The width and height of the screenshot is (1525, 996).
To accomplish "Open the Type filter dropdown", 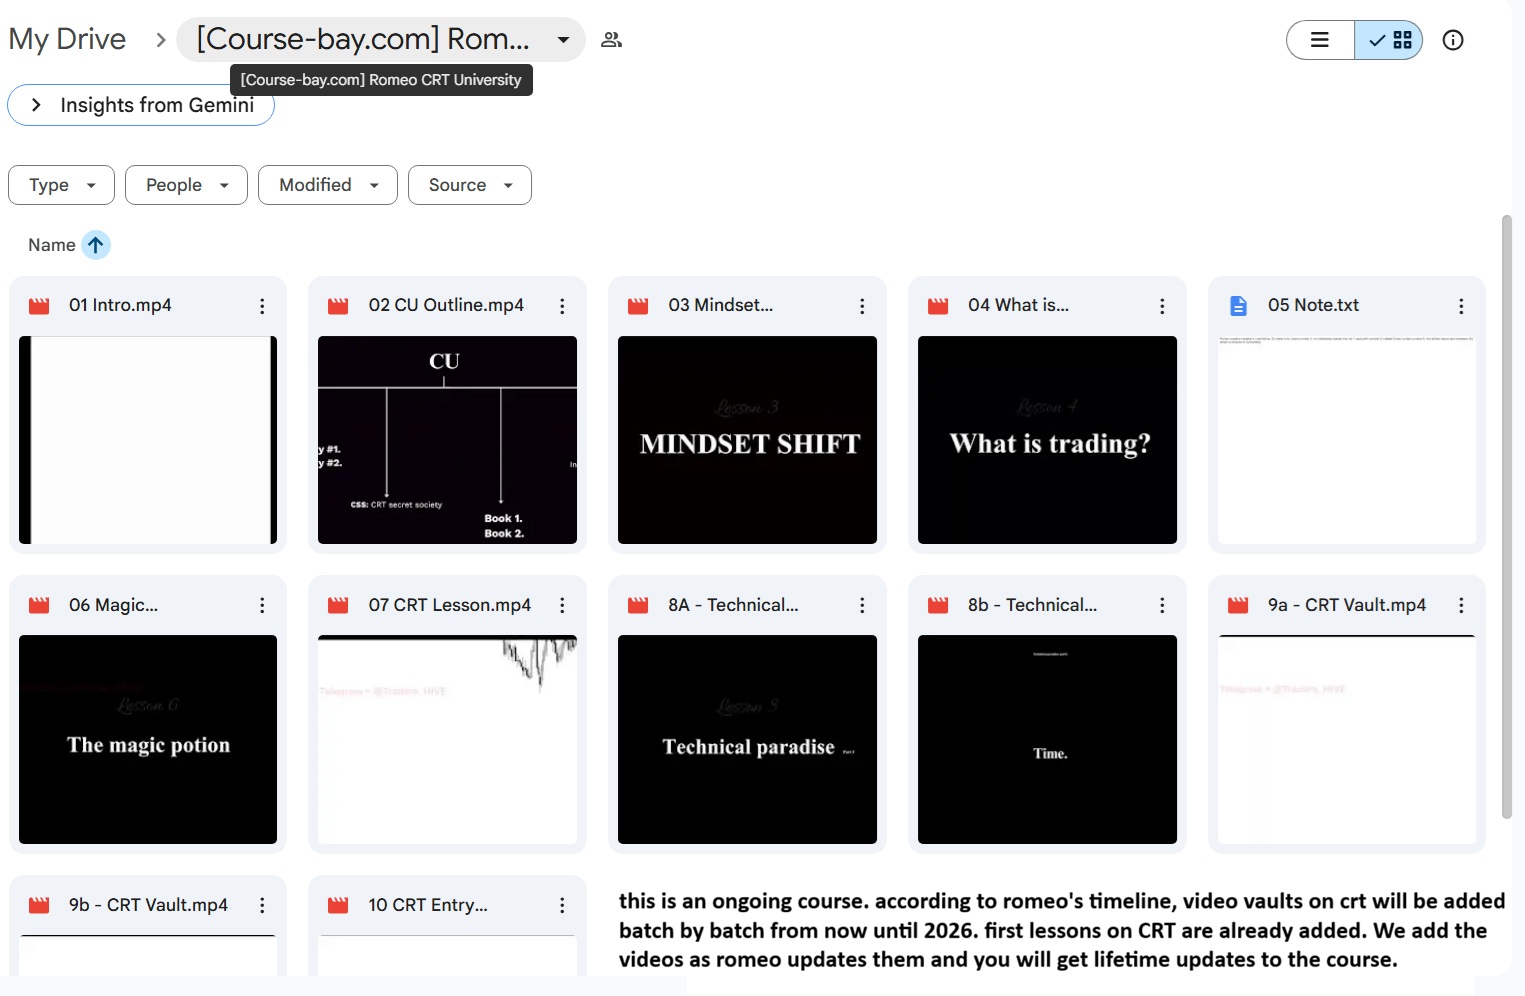I will coord(62,185).
